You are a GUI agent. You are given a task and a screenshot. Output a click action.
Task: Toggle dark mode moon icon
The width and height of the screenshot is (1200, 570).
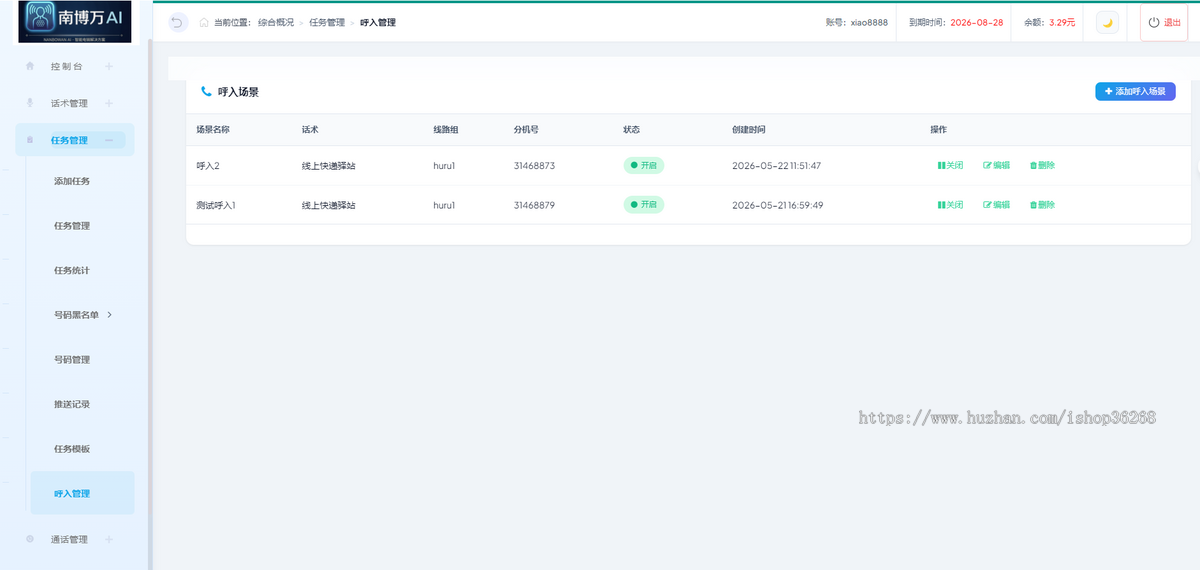[1107, 22]
